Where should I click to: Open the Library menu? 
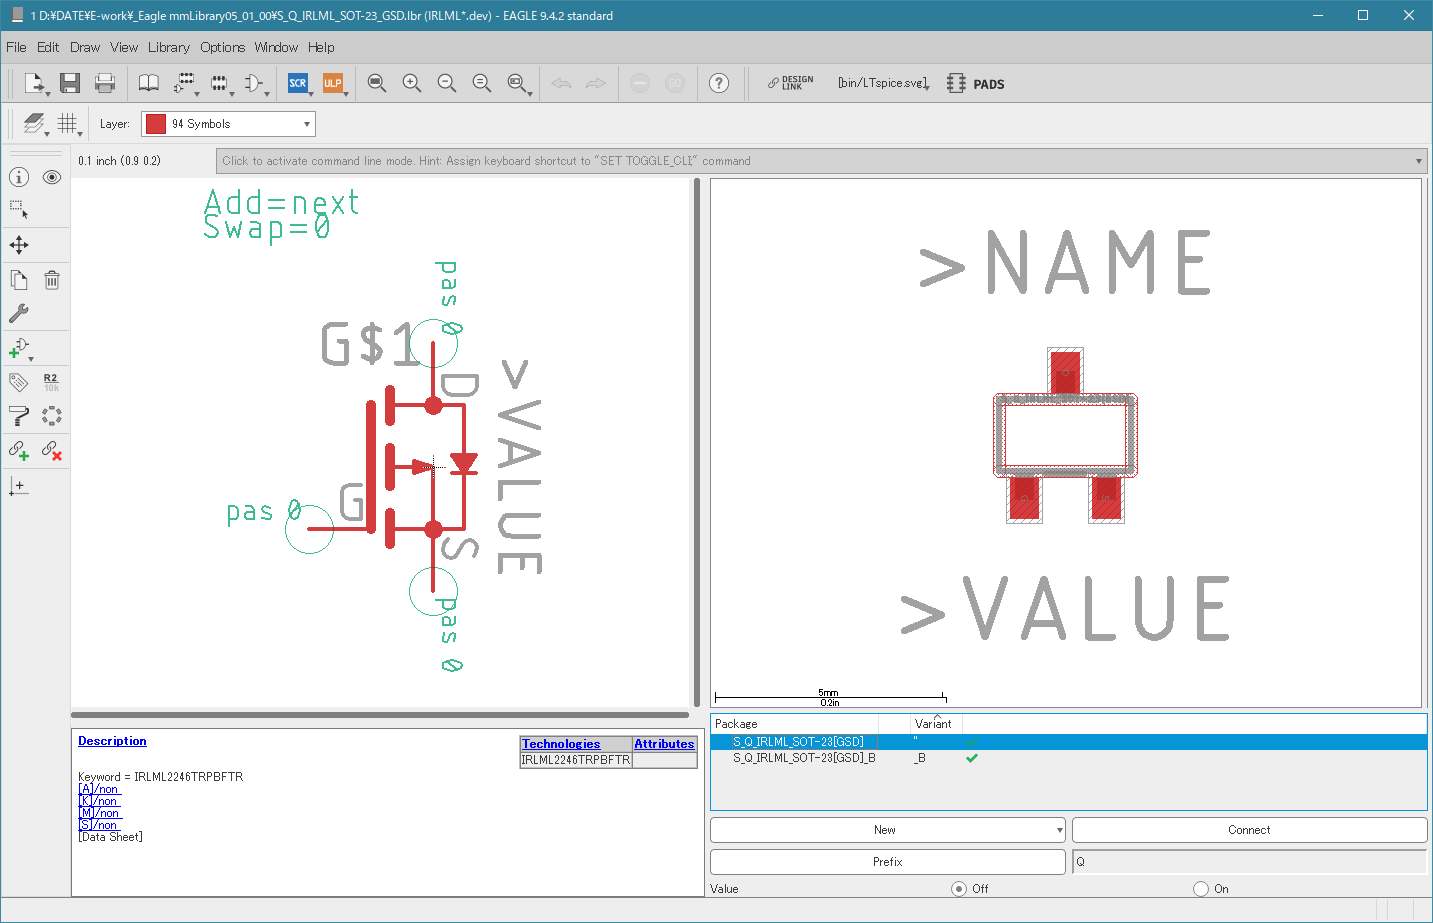[168, 47]
